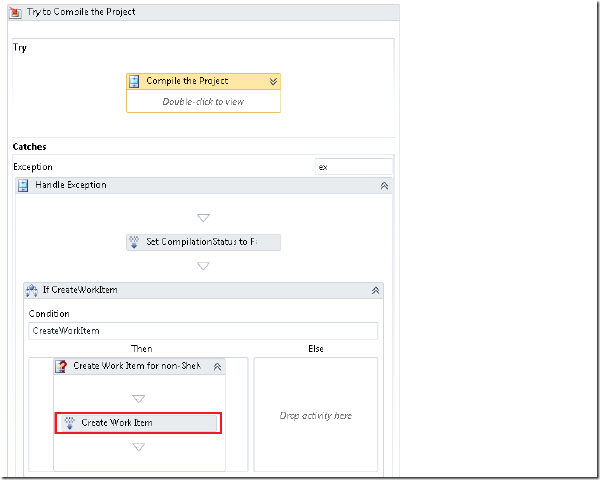Image resolution: width=600 pixels, height=480 pixels.
Task: Click the Try to Compile the Project title
Action: 81,12
